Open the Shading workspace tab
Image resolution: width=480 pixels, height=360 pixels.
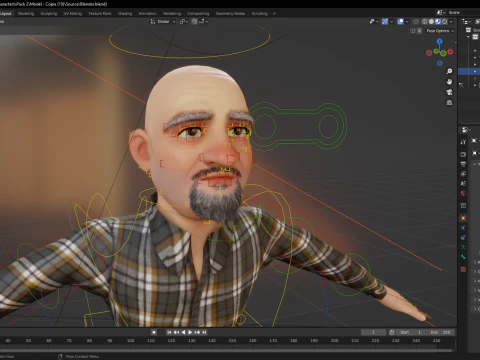tap(125, 14)
